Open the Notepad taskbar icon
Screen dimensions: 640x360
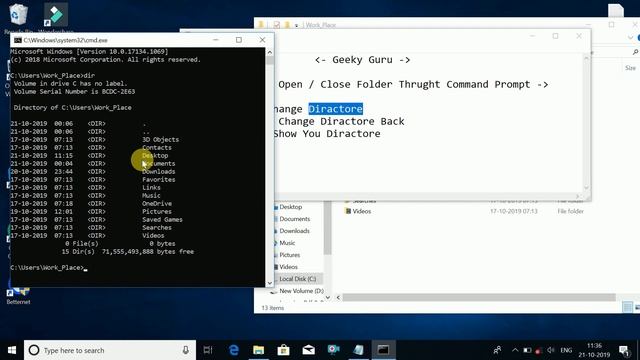(x=358, y=350)
